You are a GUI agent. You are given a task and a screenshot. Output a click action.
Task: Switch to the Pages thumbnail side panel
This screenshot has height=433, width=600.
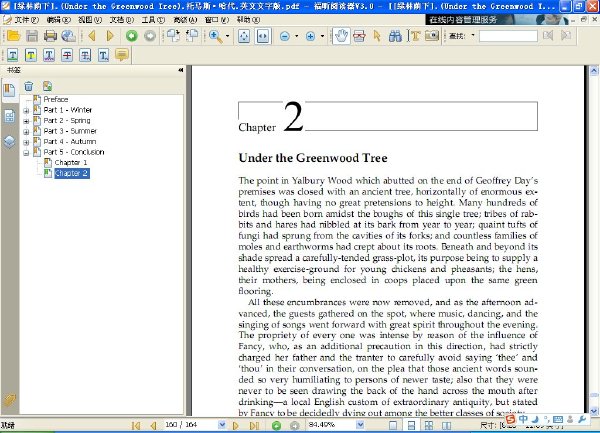click(9, 117)
